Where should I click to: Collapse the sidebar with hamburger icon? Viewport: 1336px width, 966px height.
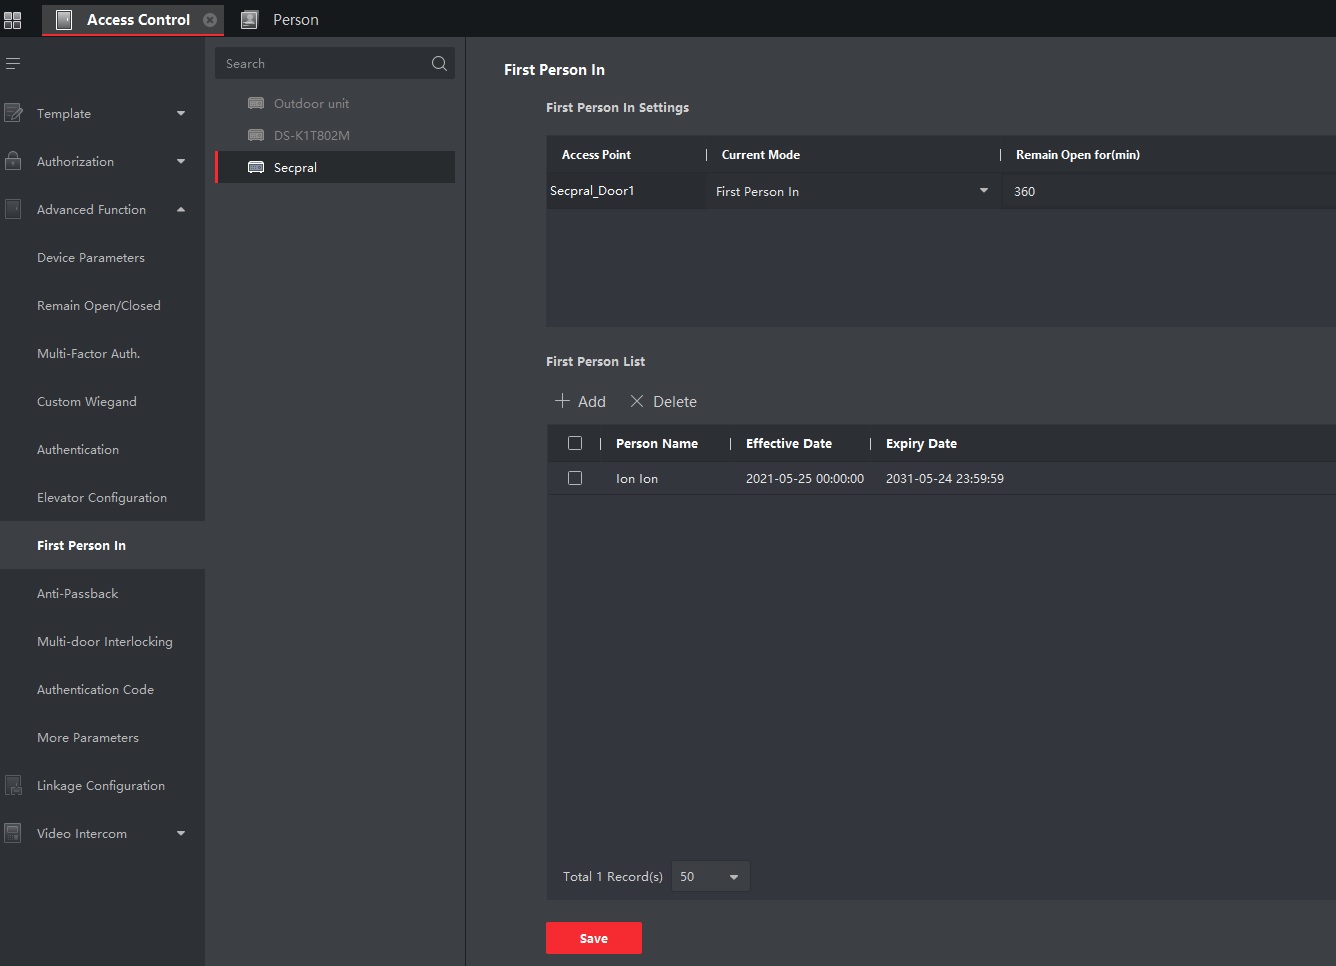pyautogui.click(x=13, y=64)
